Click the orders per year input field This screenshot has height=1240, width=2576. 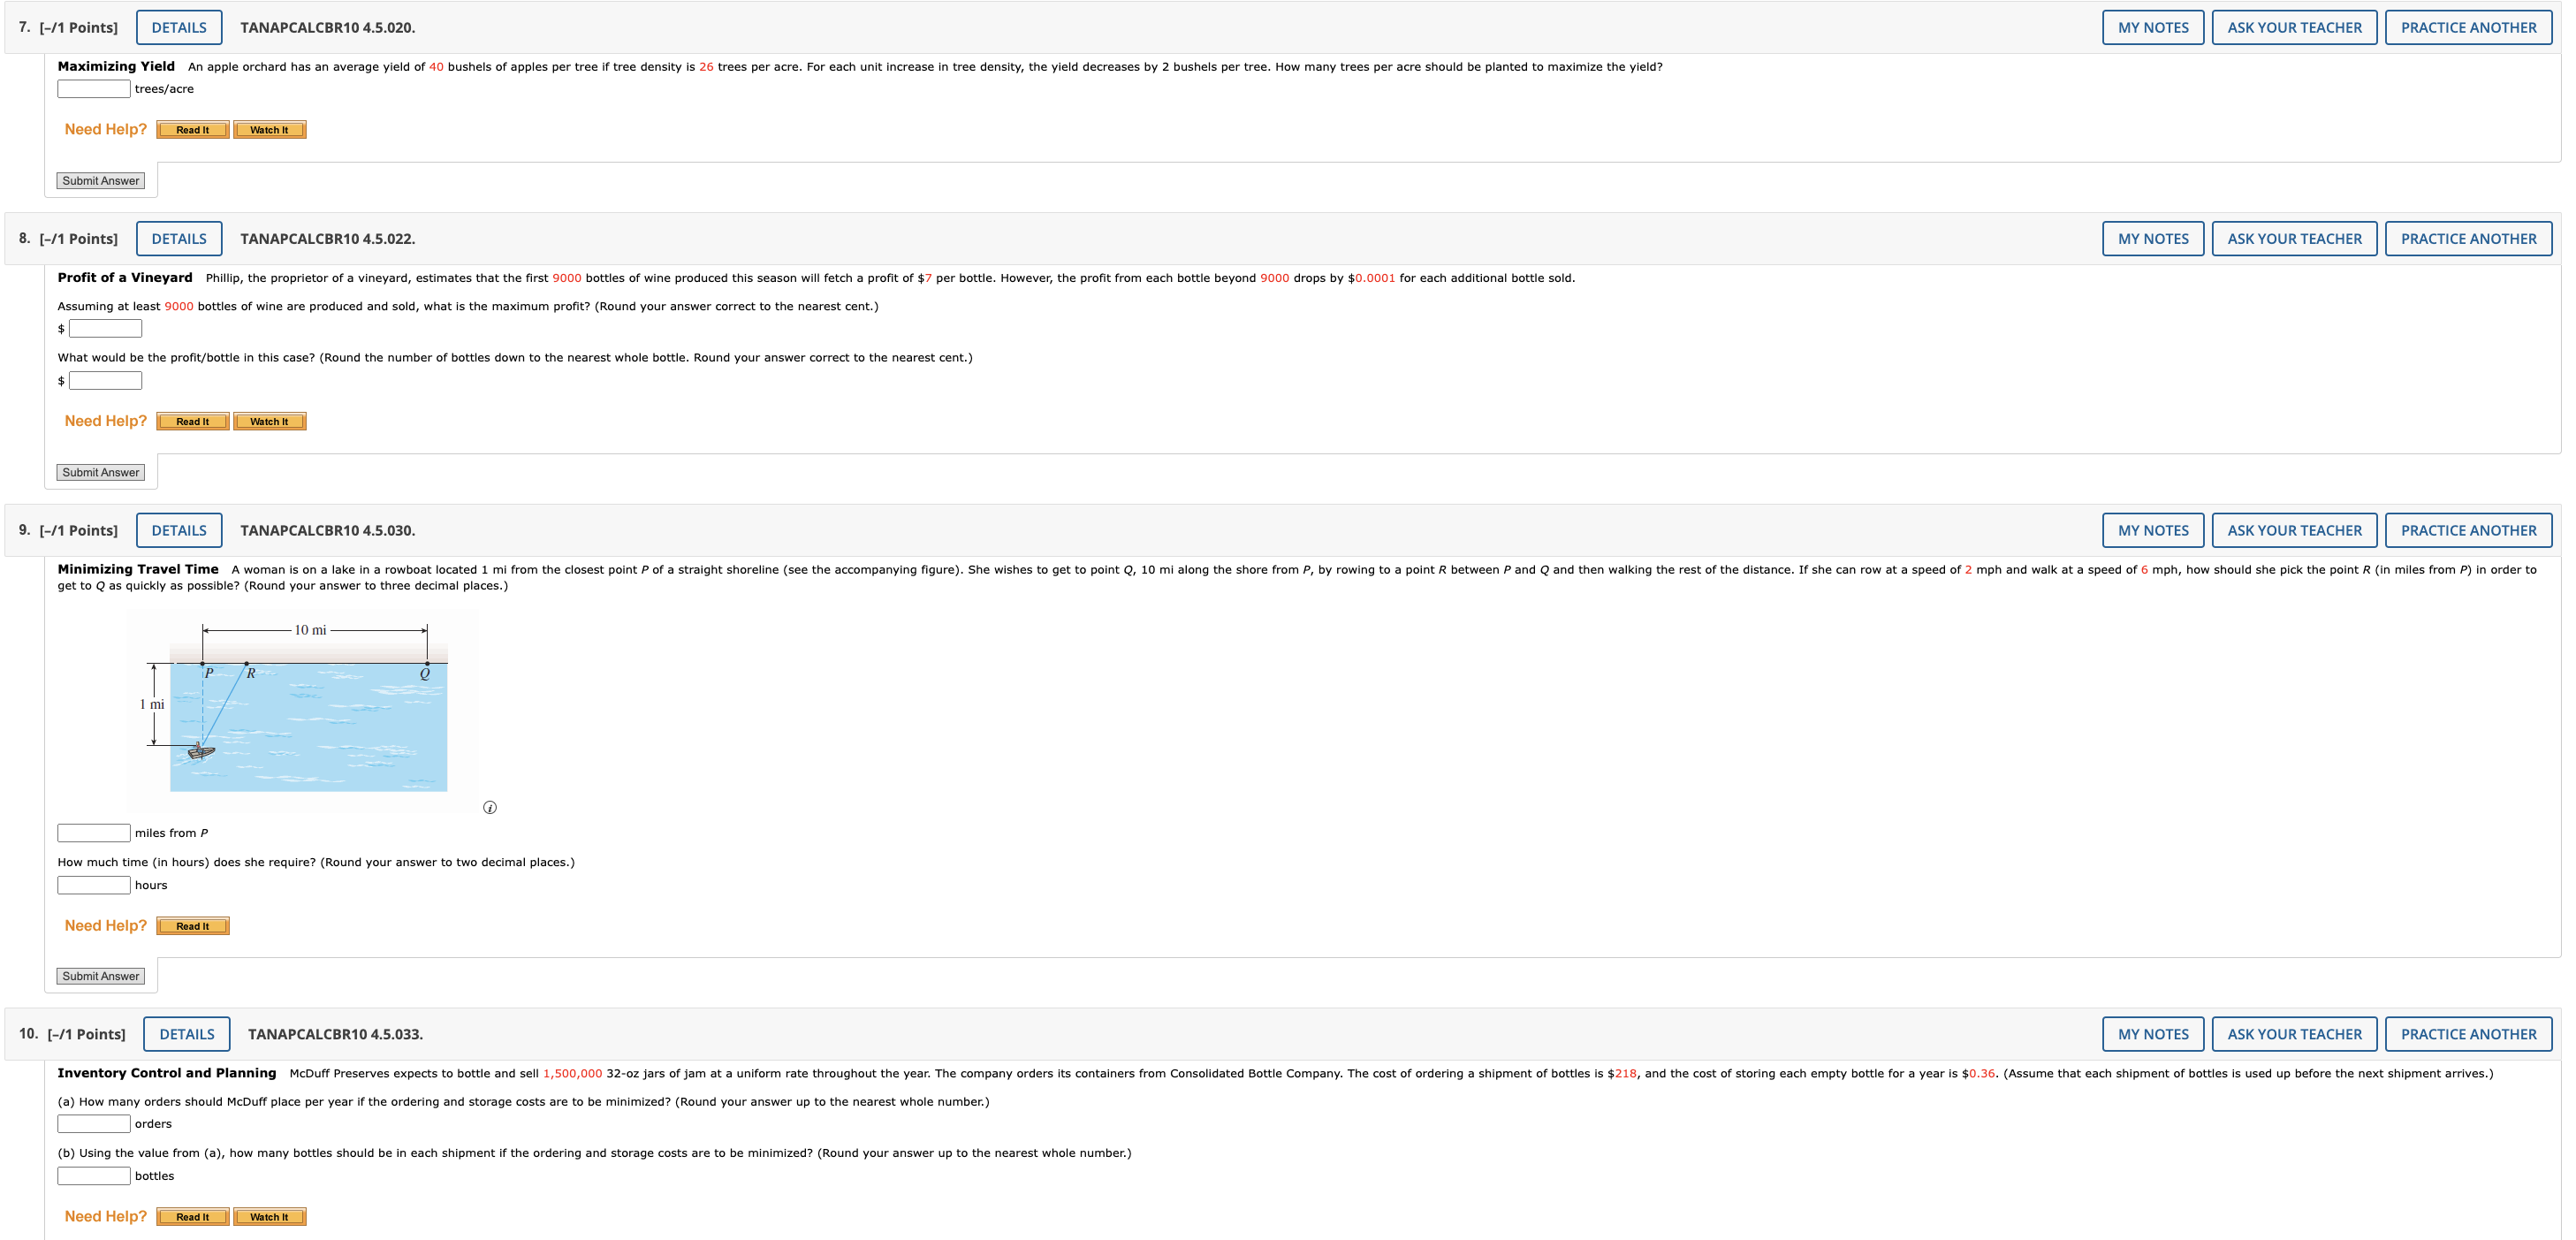point(94,1124)
